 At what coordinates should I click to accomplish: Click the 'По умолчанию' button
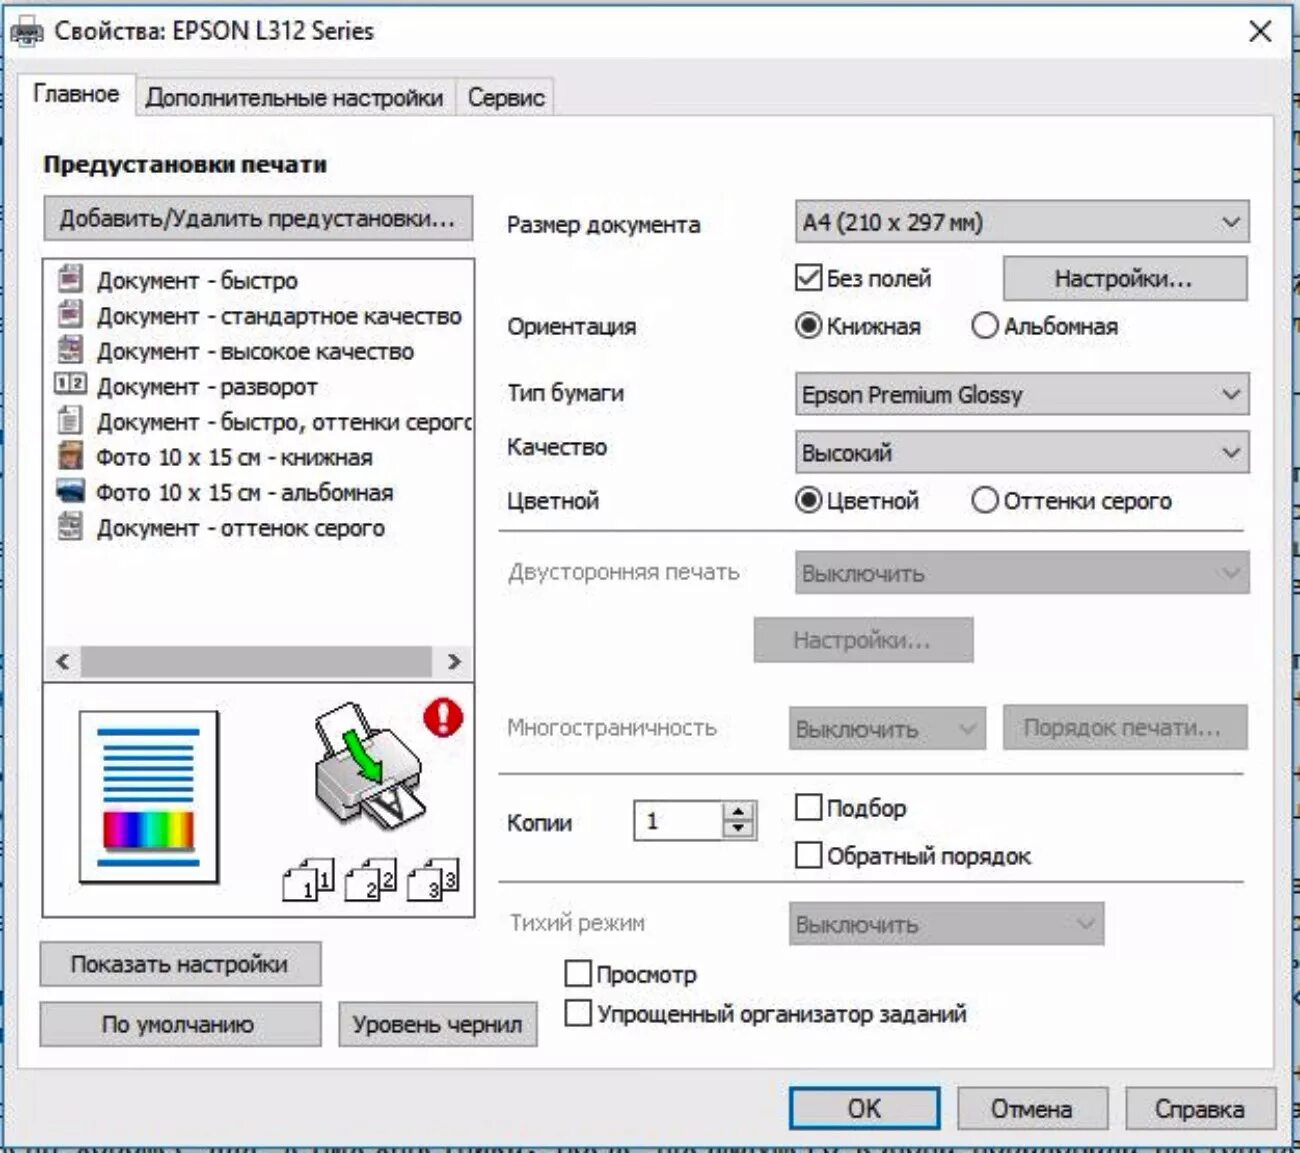click(180, 1024)
